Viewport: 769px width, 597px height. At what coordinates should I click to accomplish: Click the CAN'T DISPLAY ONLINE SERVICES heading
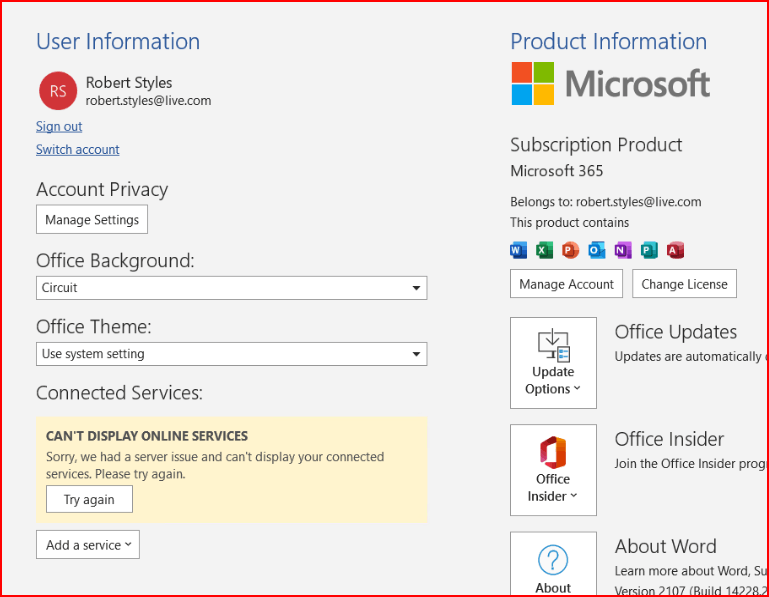click(x=147, y=436)
